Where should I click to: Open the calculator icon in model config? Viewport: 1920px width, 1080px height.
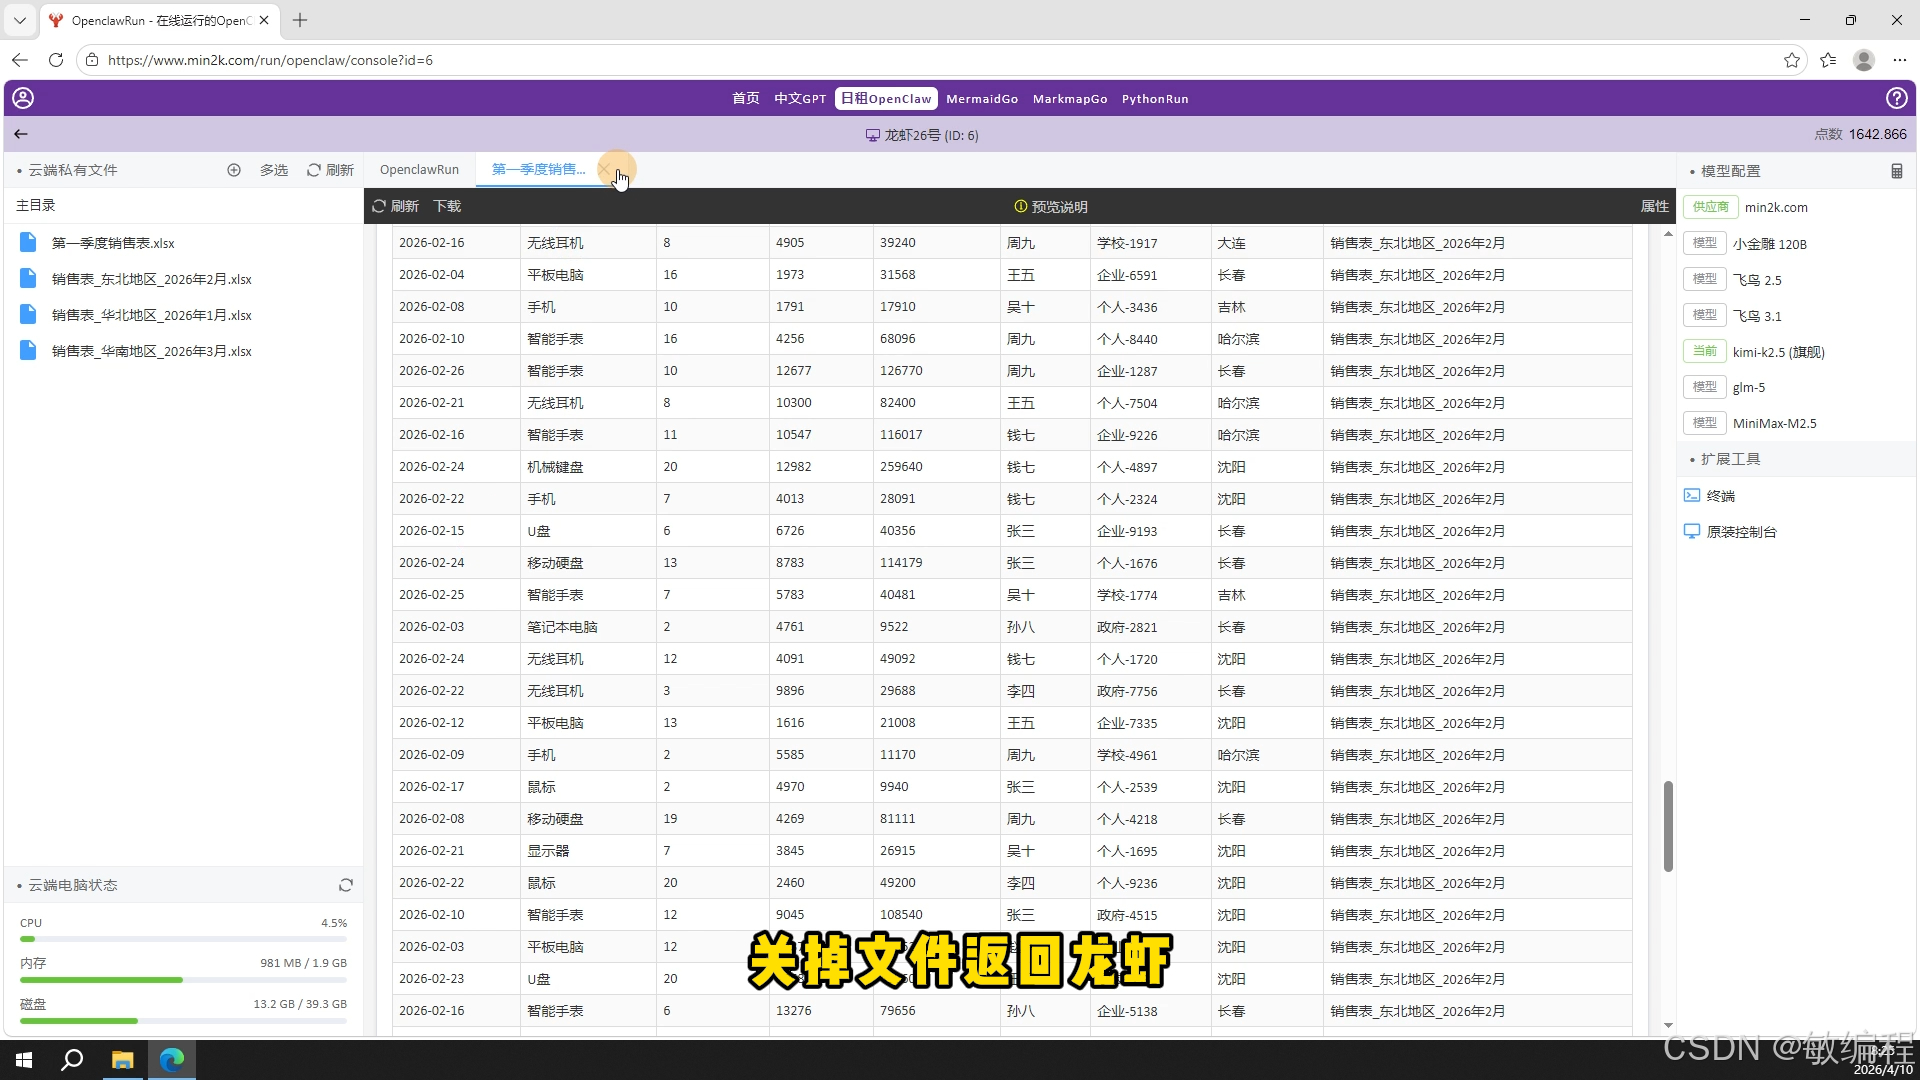click(x=1896, y=171)
